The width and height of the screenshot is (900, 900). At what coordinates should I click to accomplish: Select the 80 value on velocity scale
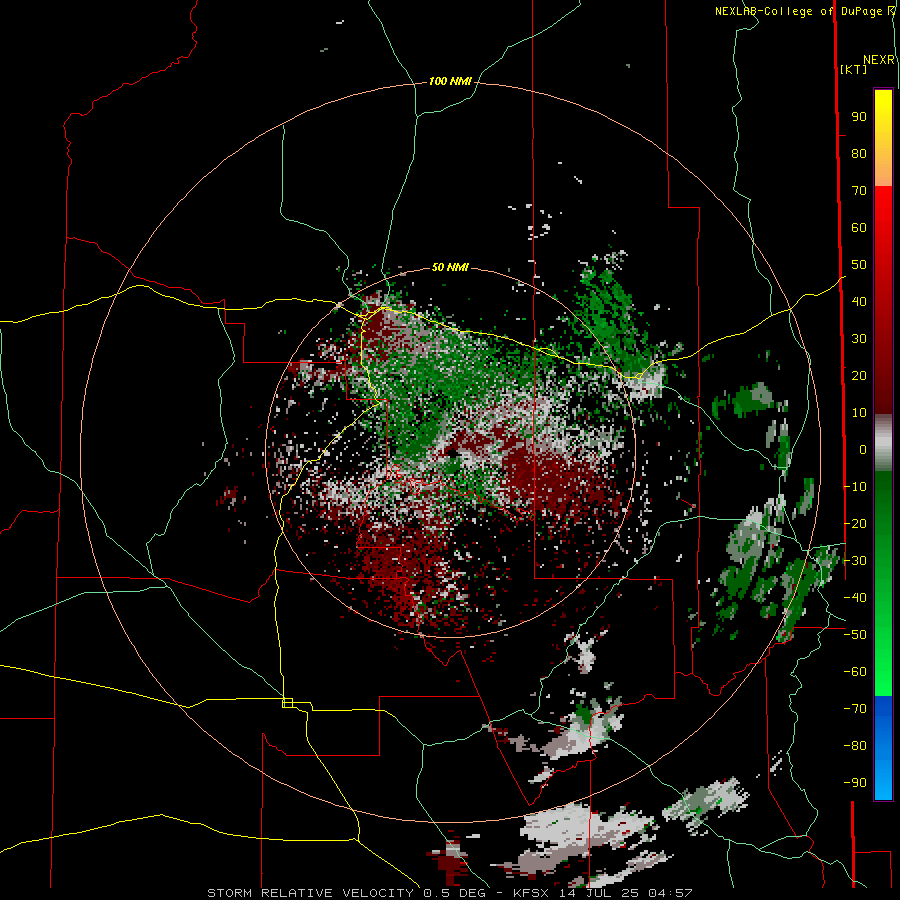coord(859,153)
